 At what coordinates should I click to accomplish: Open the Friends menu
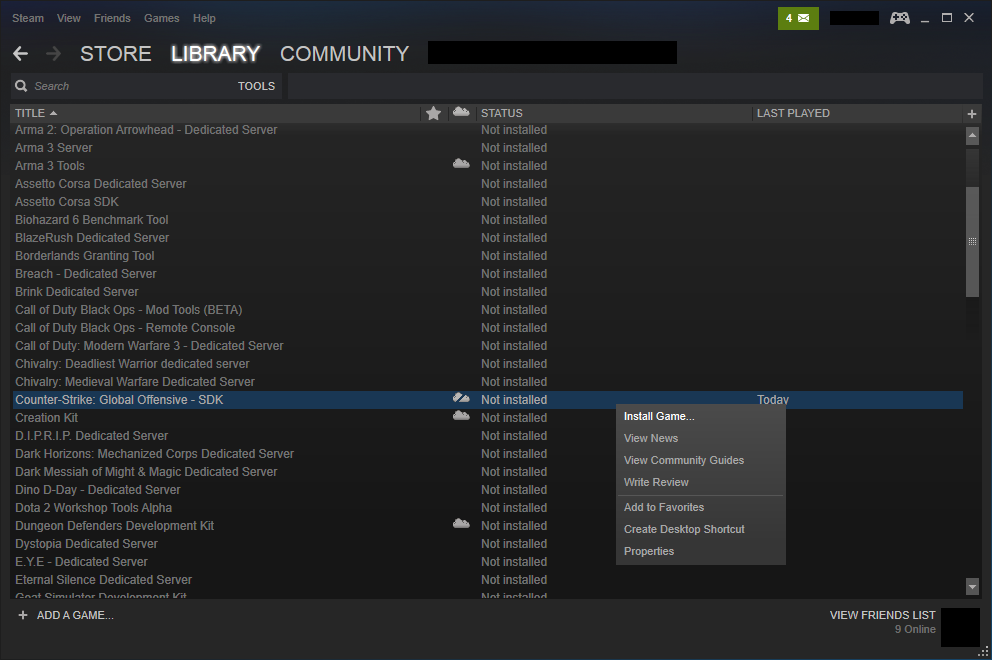[112, 18]
